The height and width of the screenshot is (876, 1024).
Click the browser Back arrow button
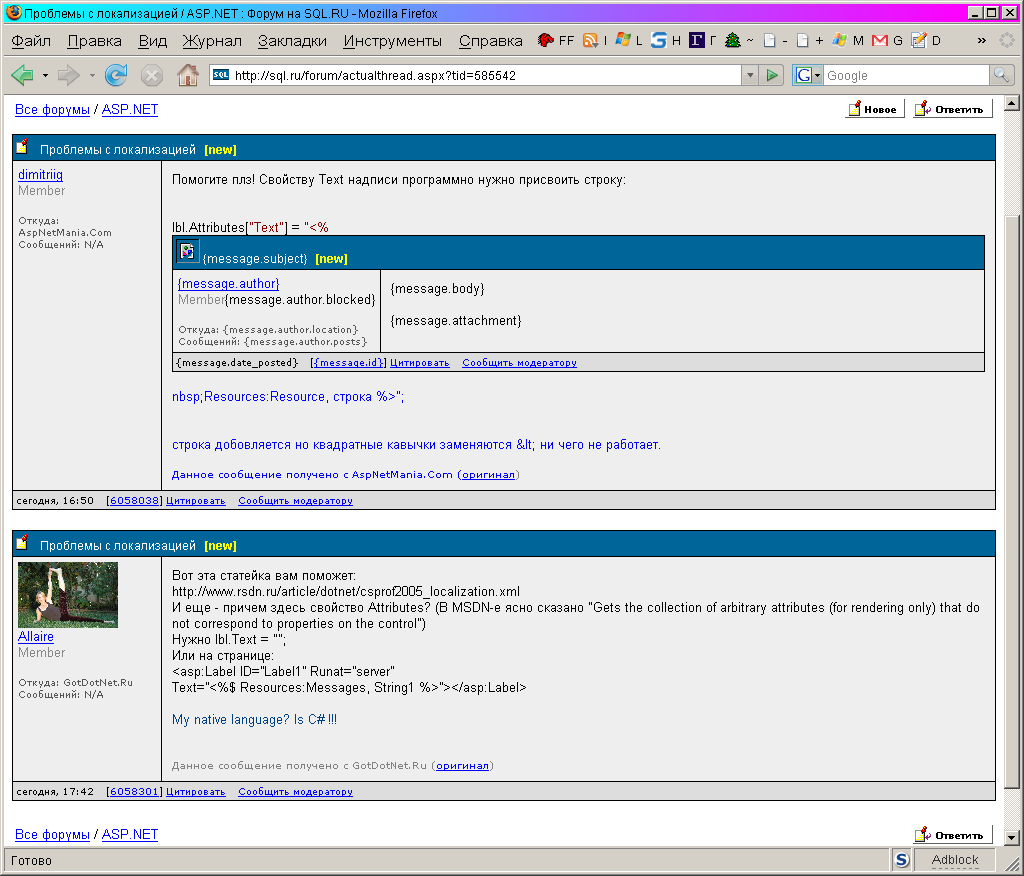point(22,75)
